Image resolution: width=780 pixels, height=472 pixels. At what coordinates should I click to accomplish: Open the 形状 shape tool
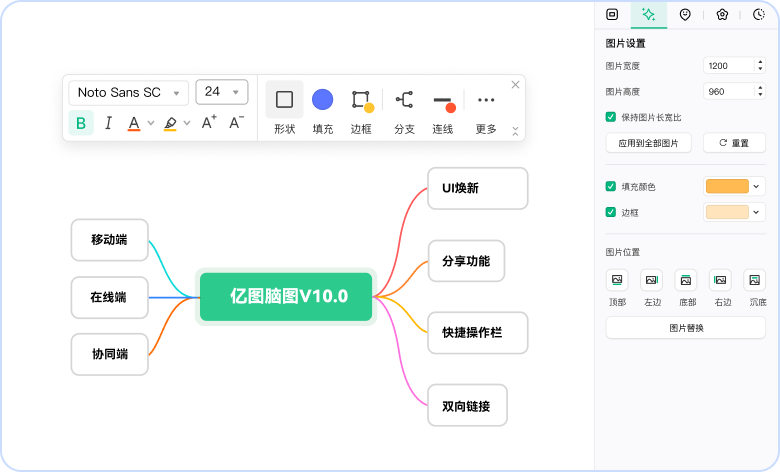[285, 108]
